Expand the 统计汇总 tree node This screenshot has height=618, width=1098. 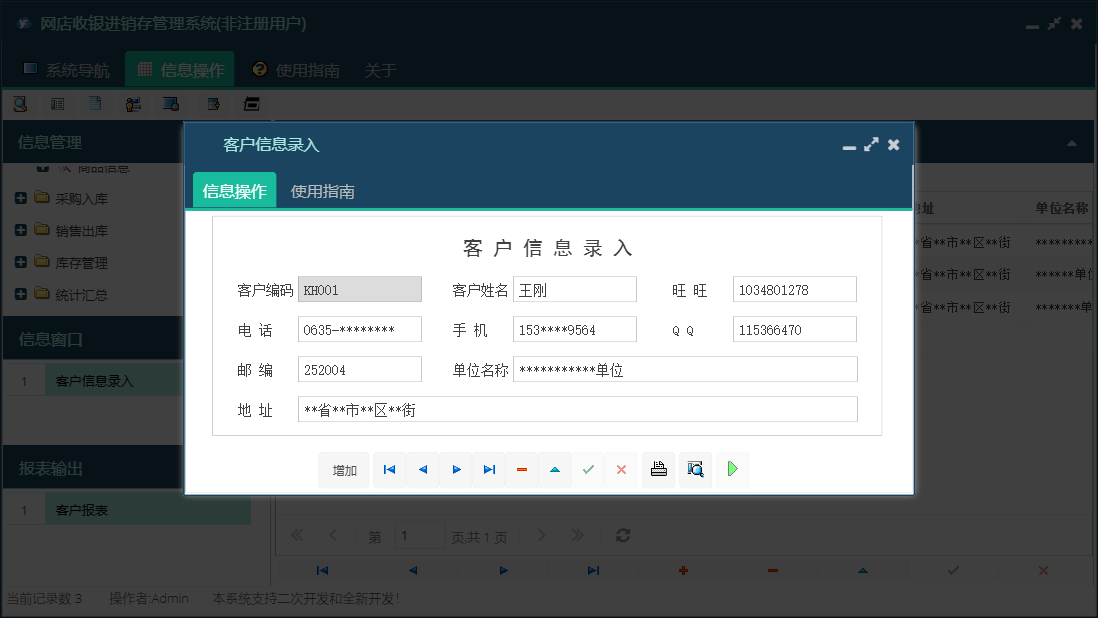point(20,294)
